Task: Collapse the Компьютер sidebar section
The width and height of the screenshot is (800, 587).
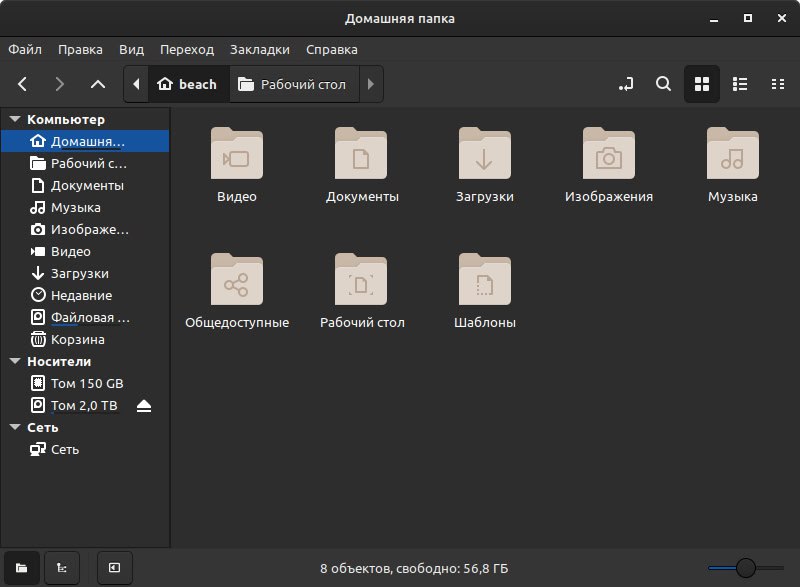Action: point(15,119)
